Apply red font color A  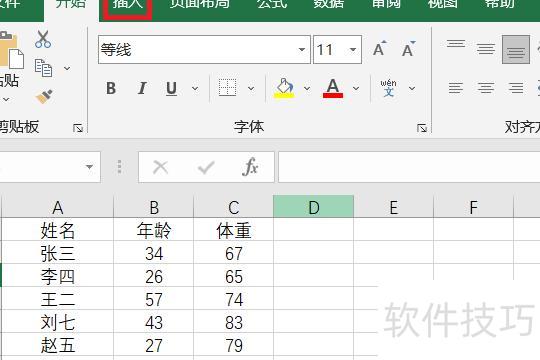point(333,88)
